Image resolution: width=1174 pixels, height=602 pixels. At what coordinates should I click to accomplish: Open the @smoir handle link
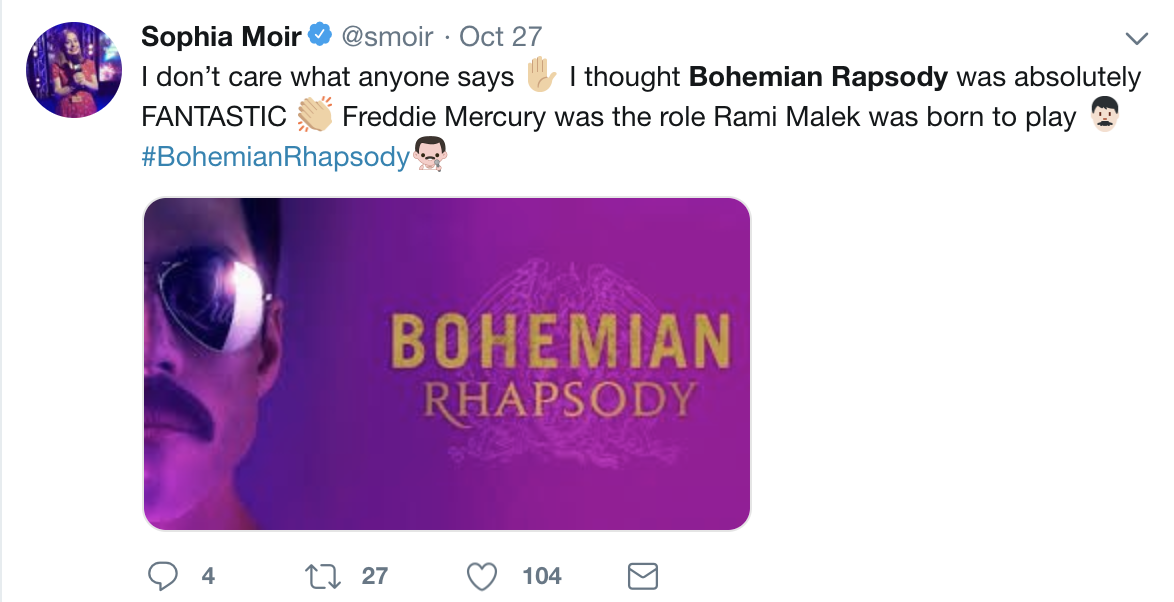point(387,37)
